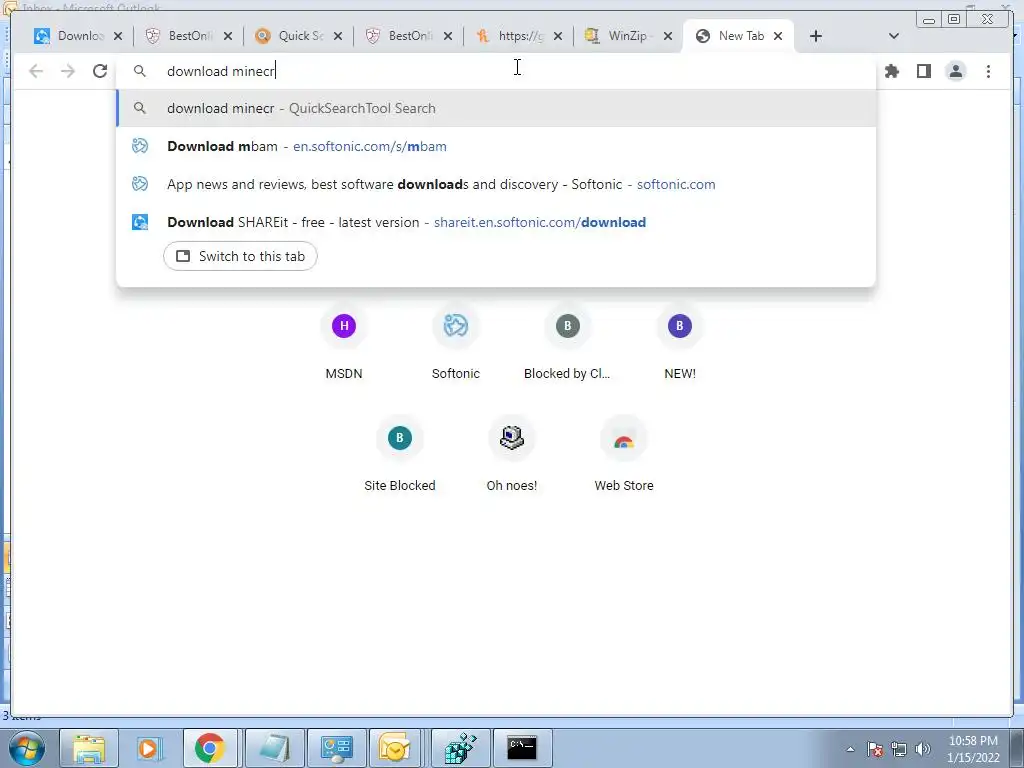The height and width of the screenshot is (768, 1024).
Task: Open Chrome's three-dot menu
Action: [988, 71]
